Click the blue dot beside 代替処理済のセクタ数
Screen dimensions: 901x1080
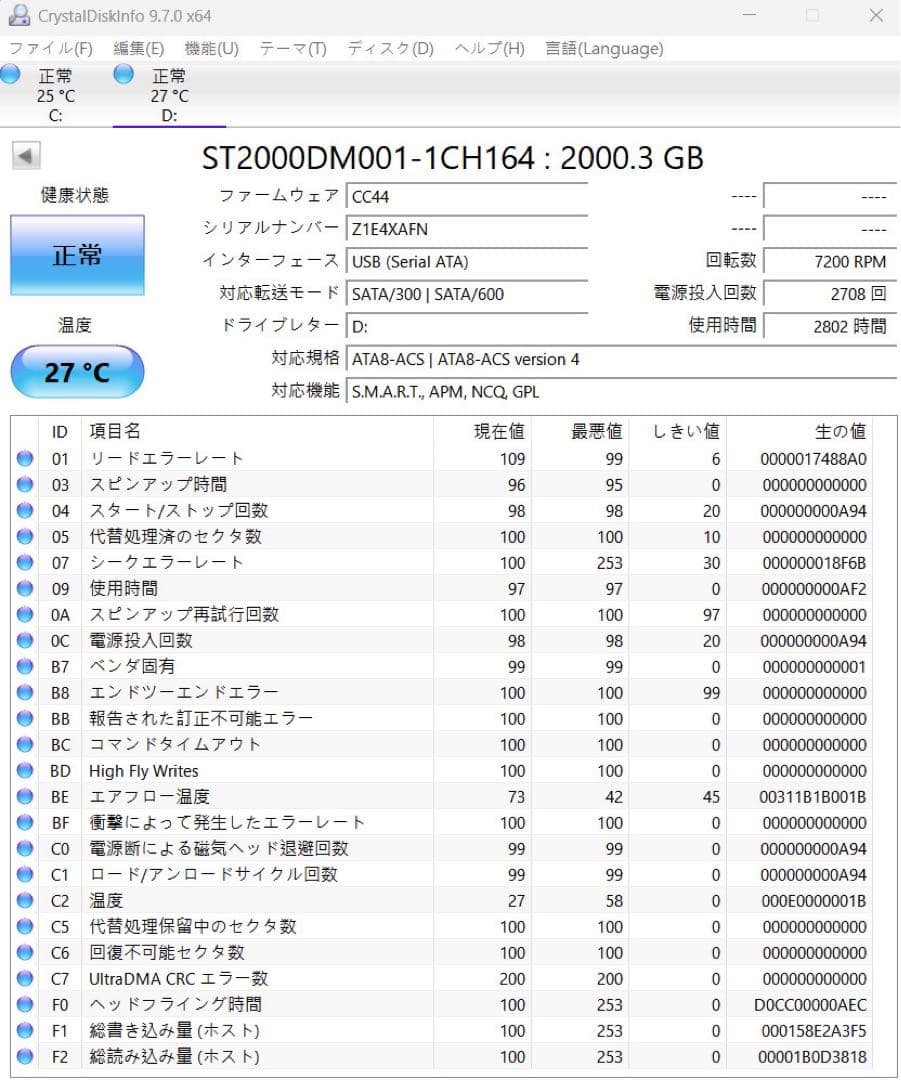(25, 536)
